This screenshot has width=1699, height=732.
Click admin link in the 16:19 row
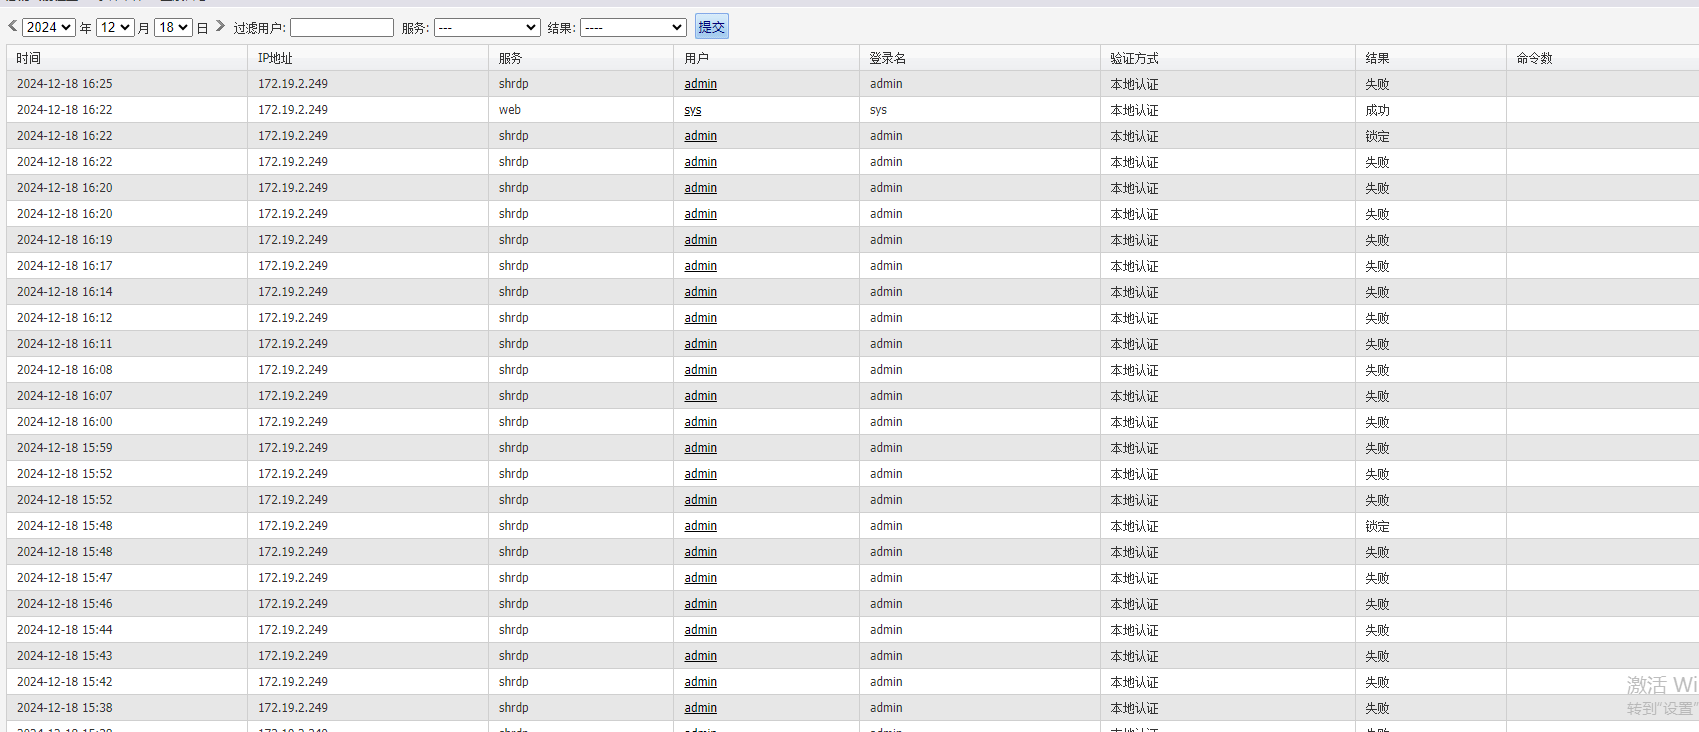pos(700,240)
